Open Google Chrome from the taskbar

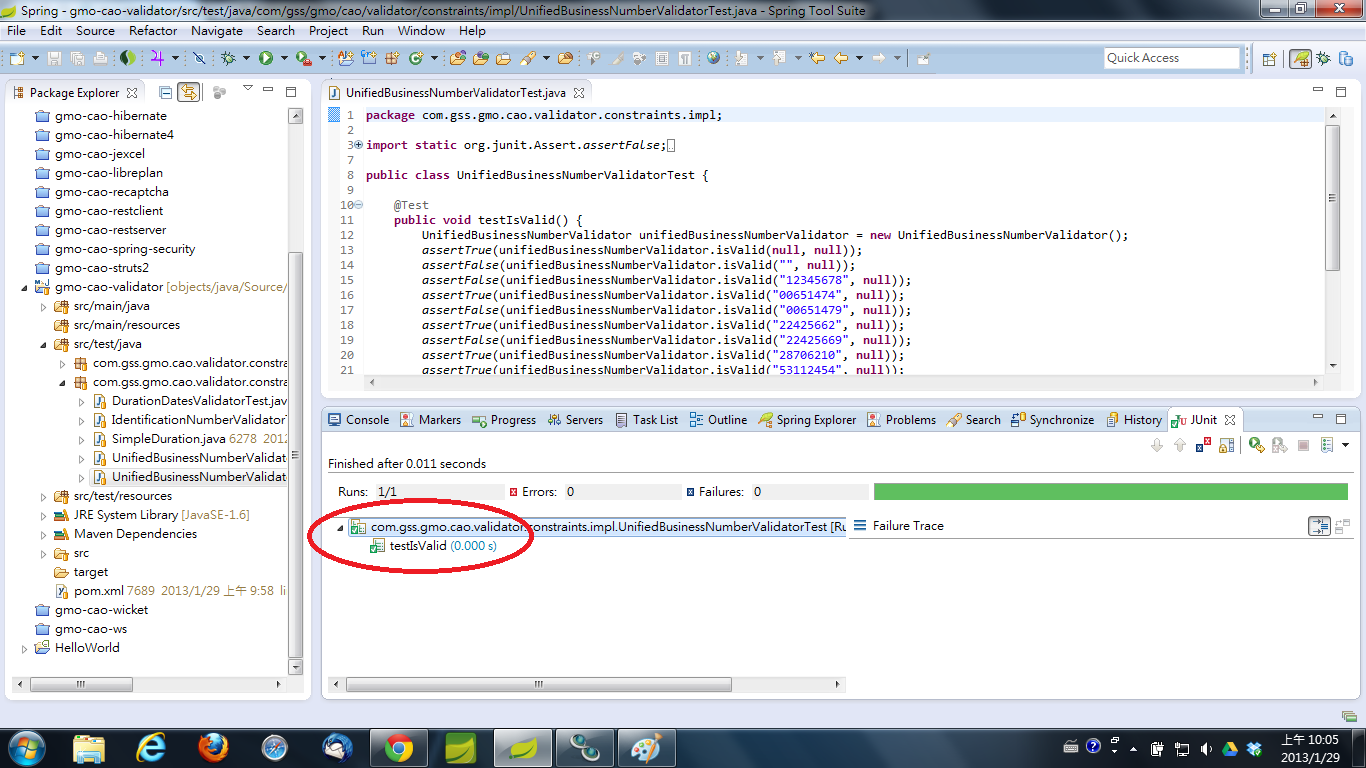coord(398,747)
